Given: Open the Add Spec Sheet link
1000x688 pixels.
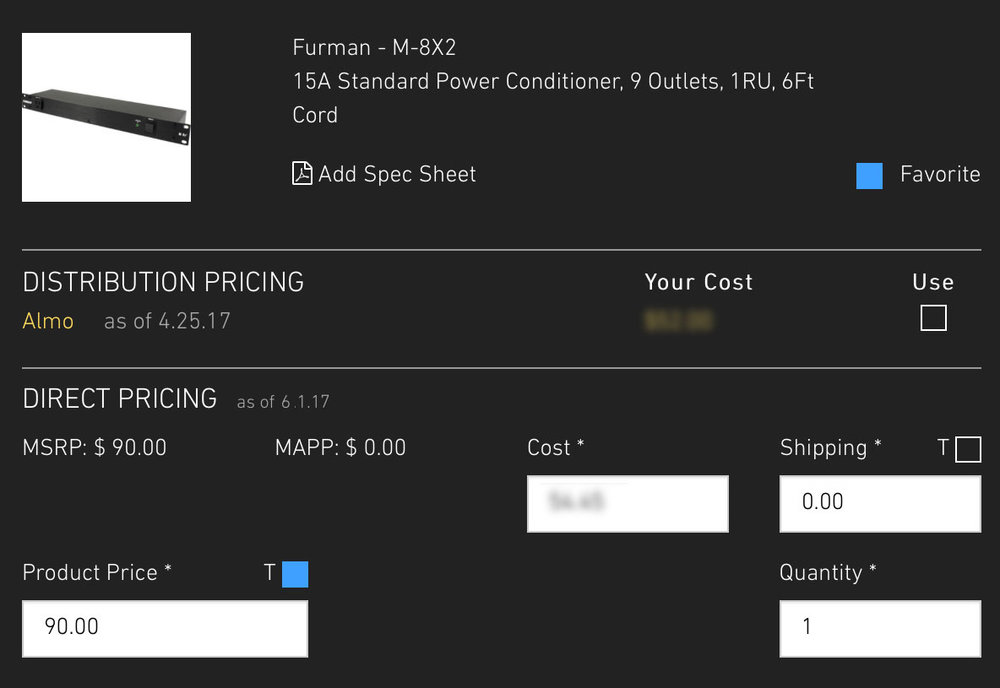Looking at the screenshot, I should pyautogui.click(x=396, y=174).
